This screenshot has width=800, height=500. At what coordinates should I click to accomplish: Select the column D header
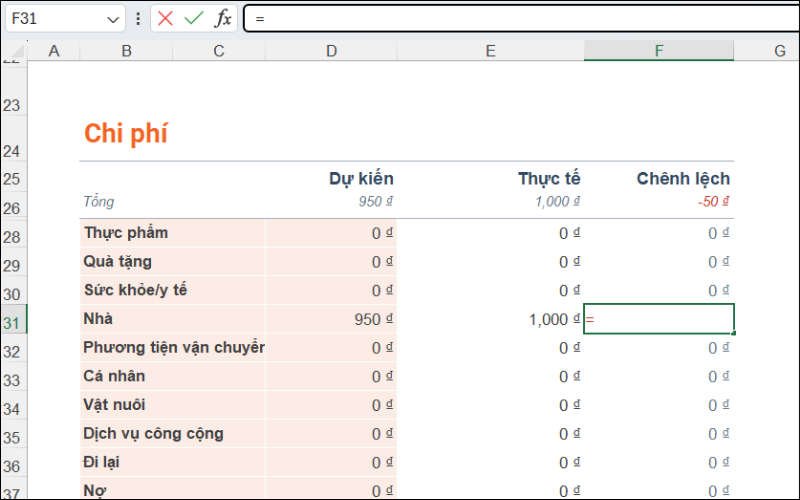click(332, 50)
